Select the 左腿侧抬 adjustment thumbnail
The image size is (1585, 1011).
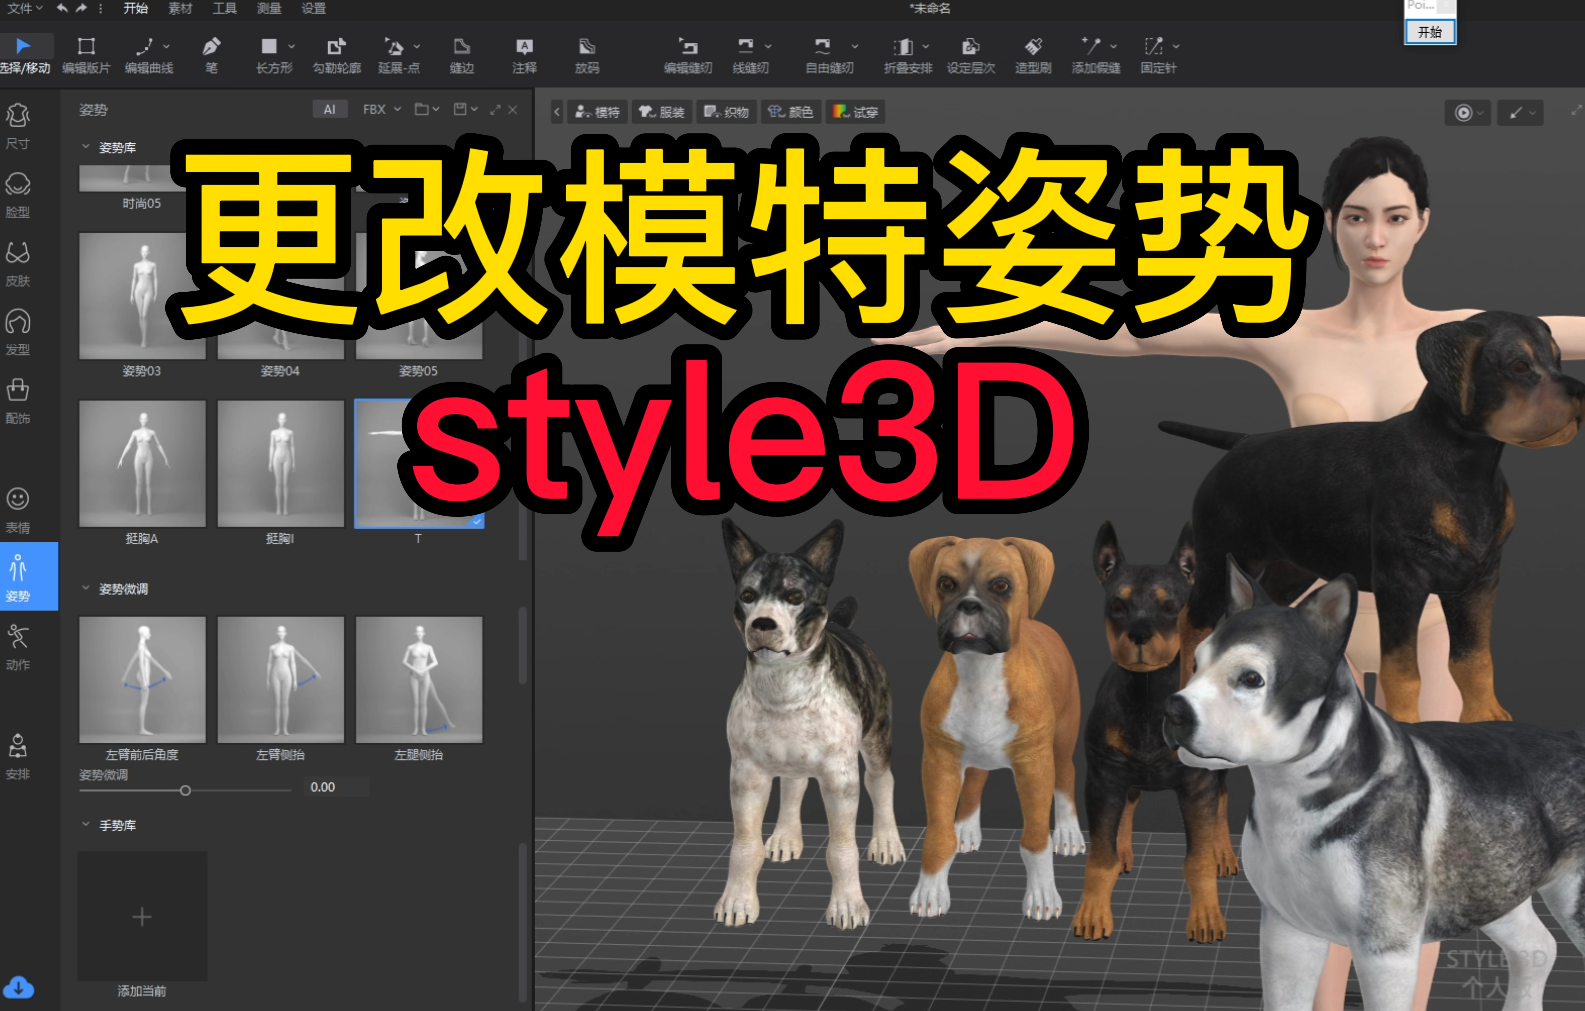tap(419, 680)
